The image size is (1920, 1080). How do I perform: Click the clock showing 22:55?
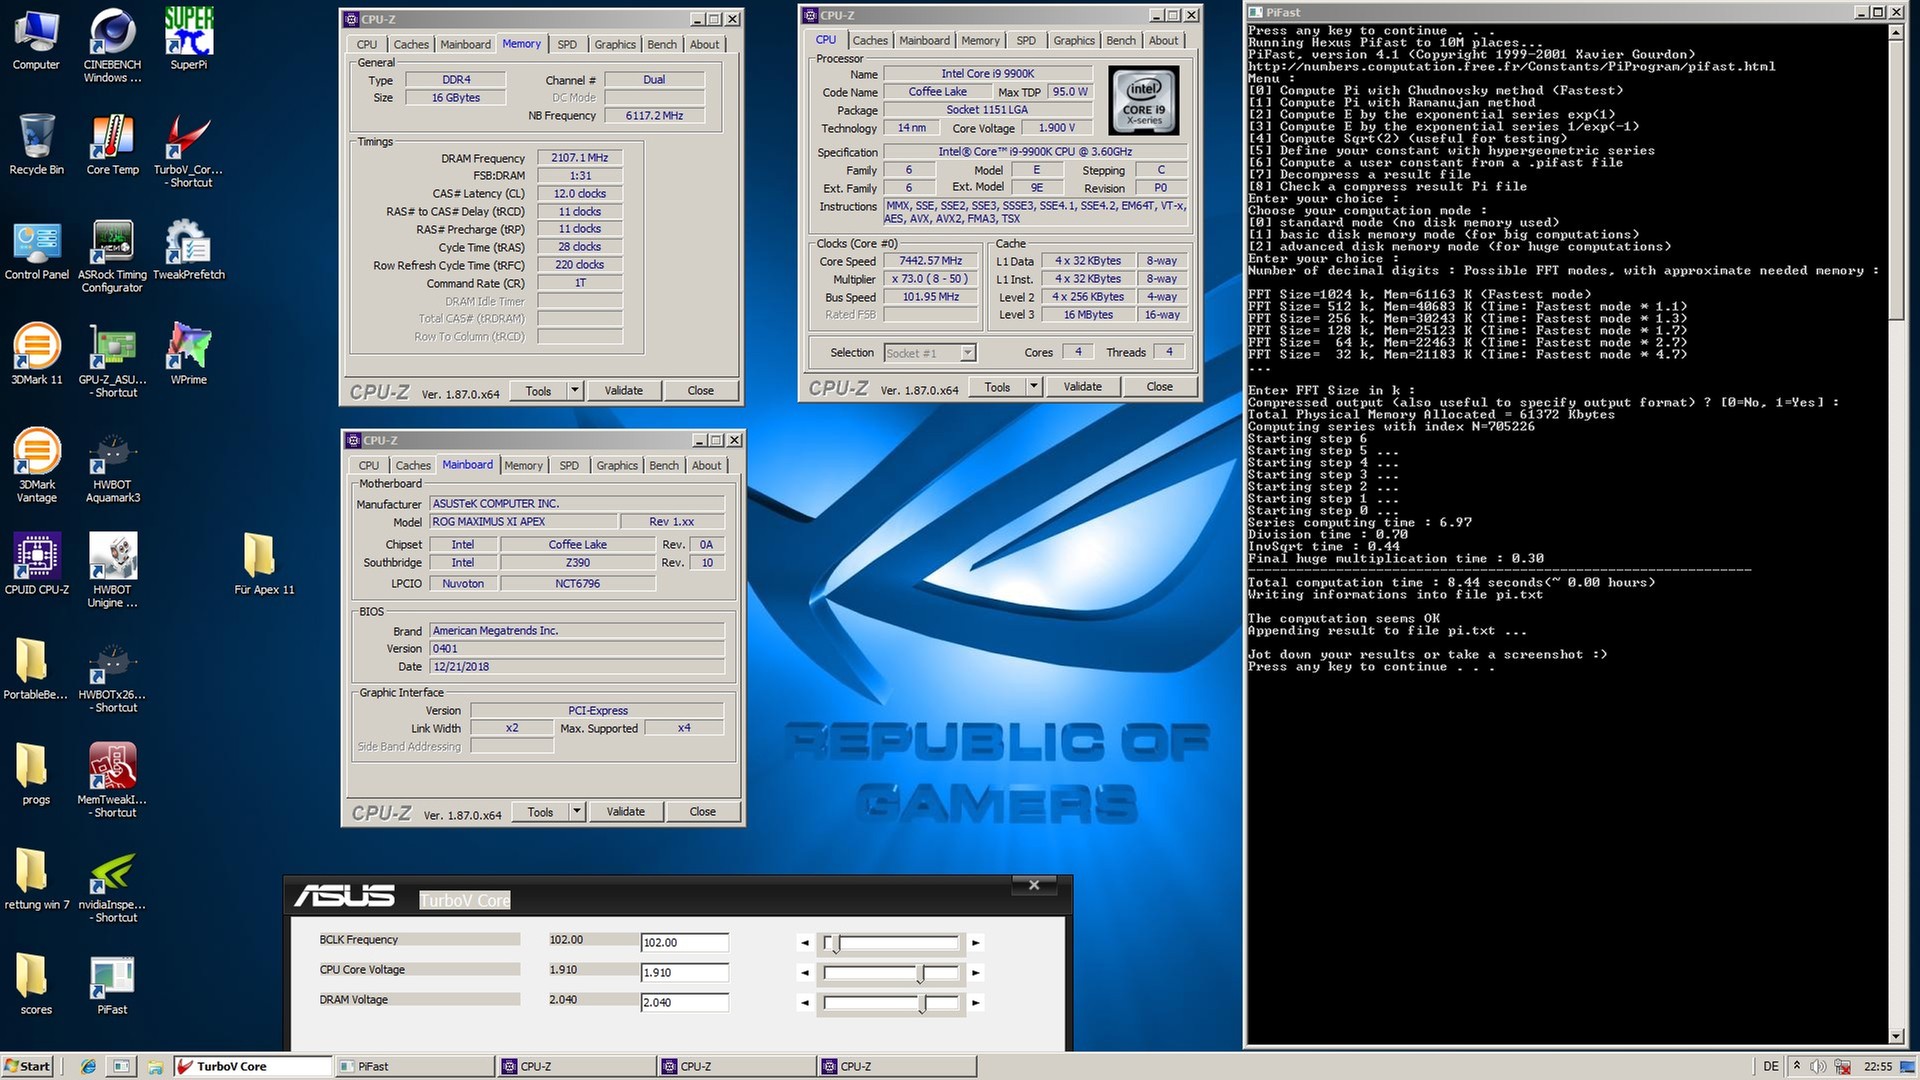point(1878,1066)
